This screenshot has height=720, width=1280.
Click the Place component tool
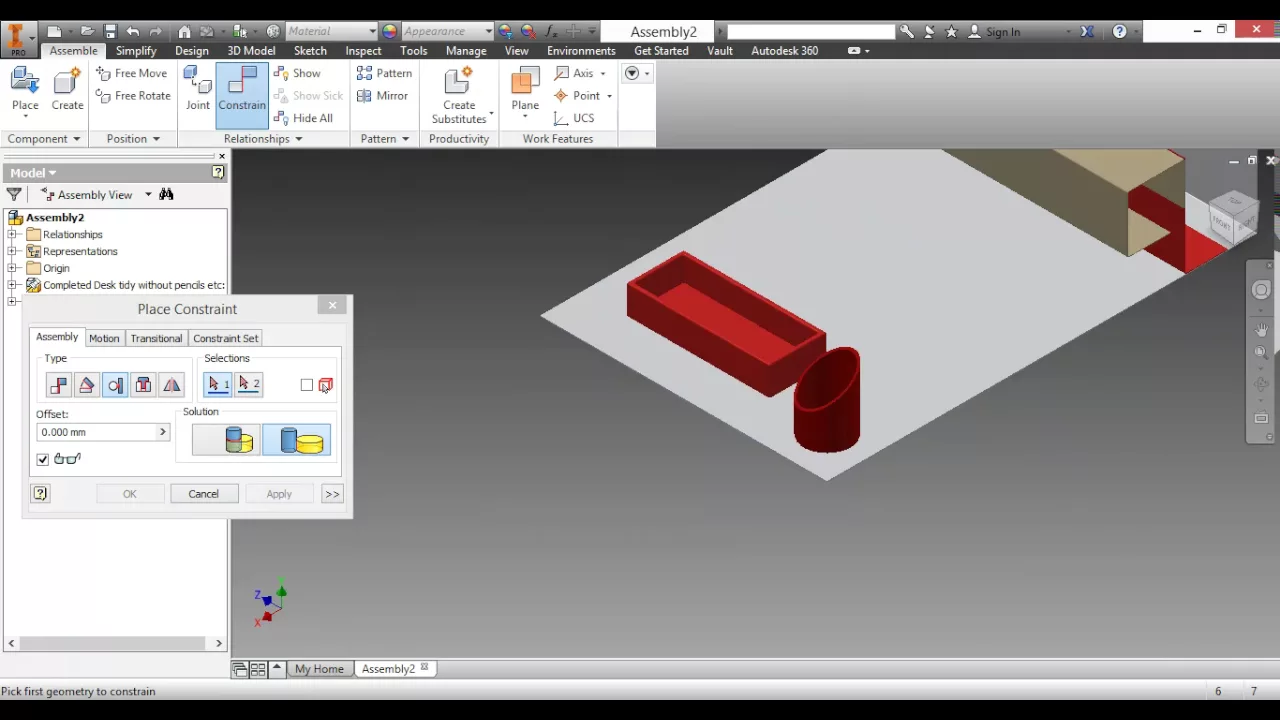tap(25, 90)
